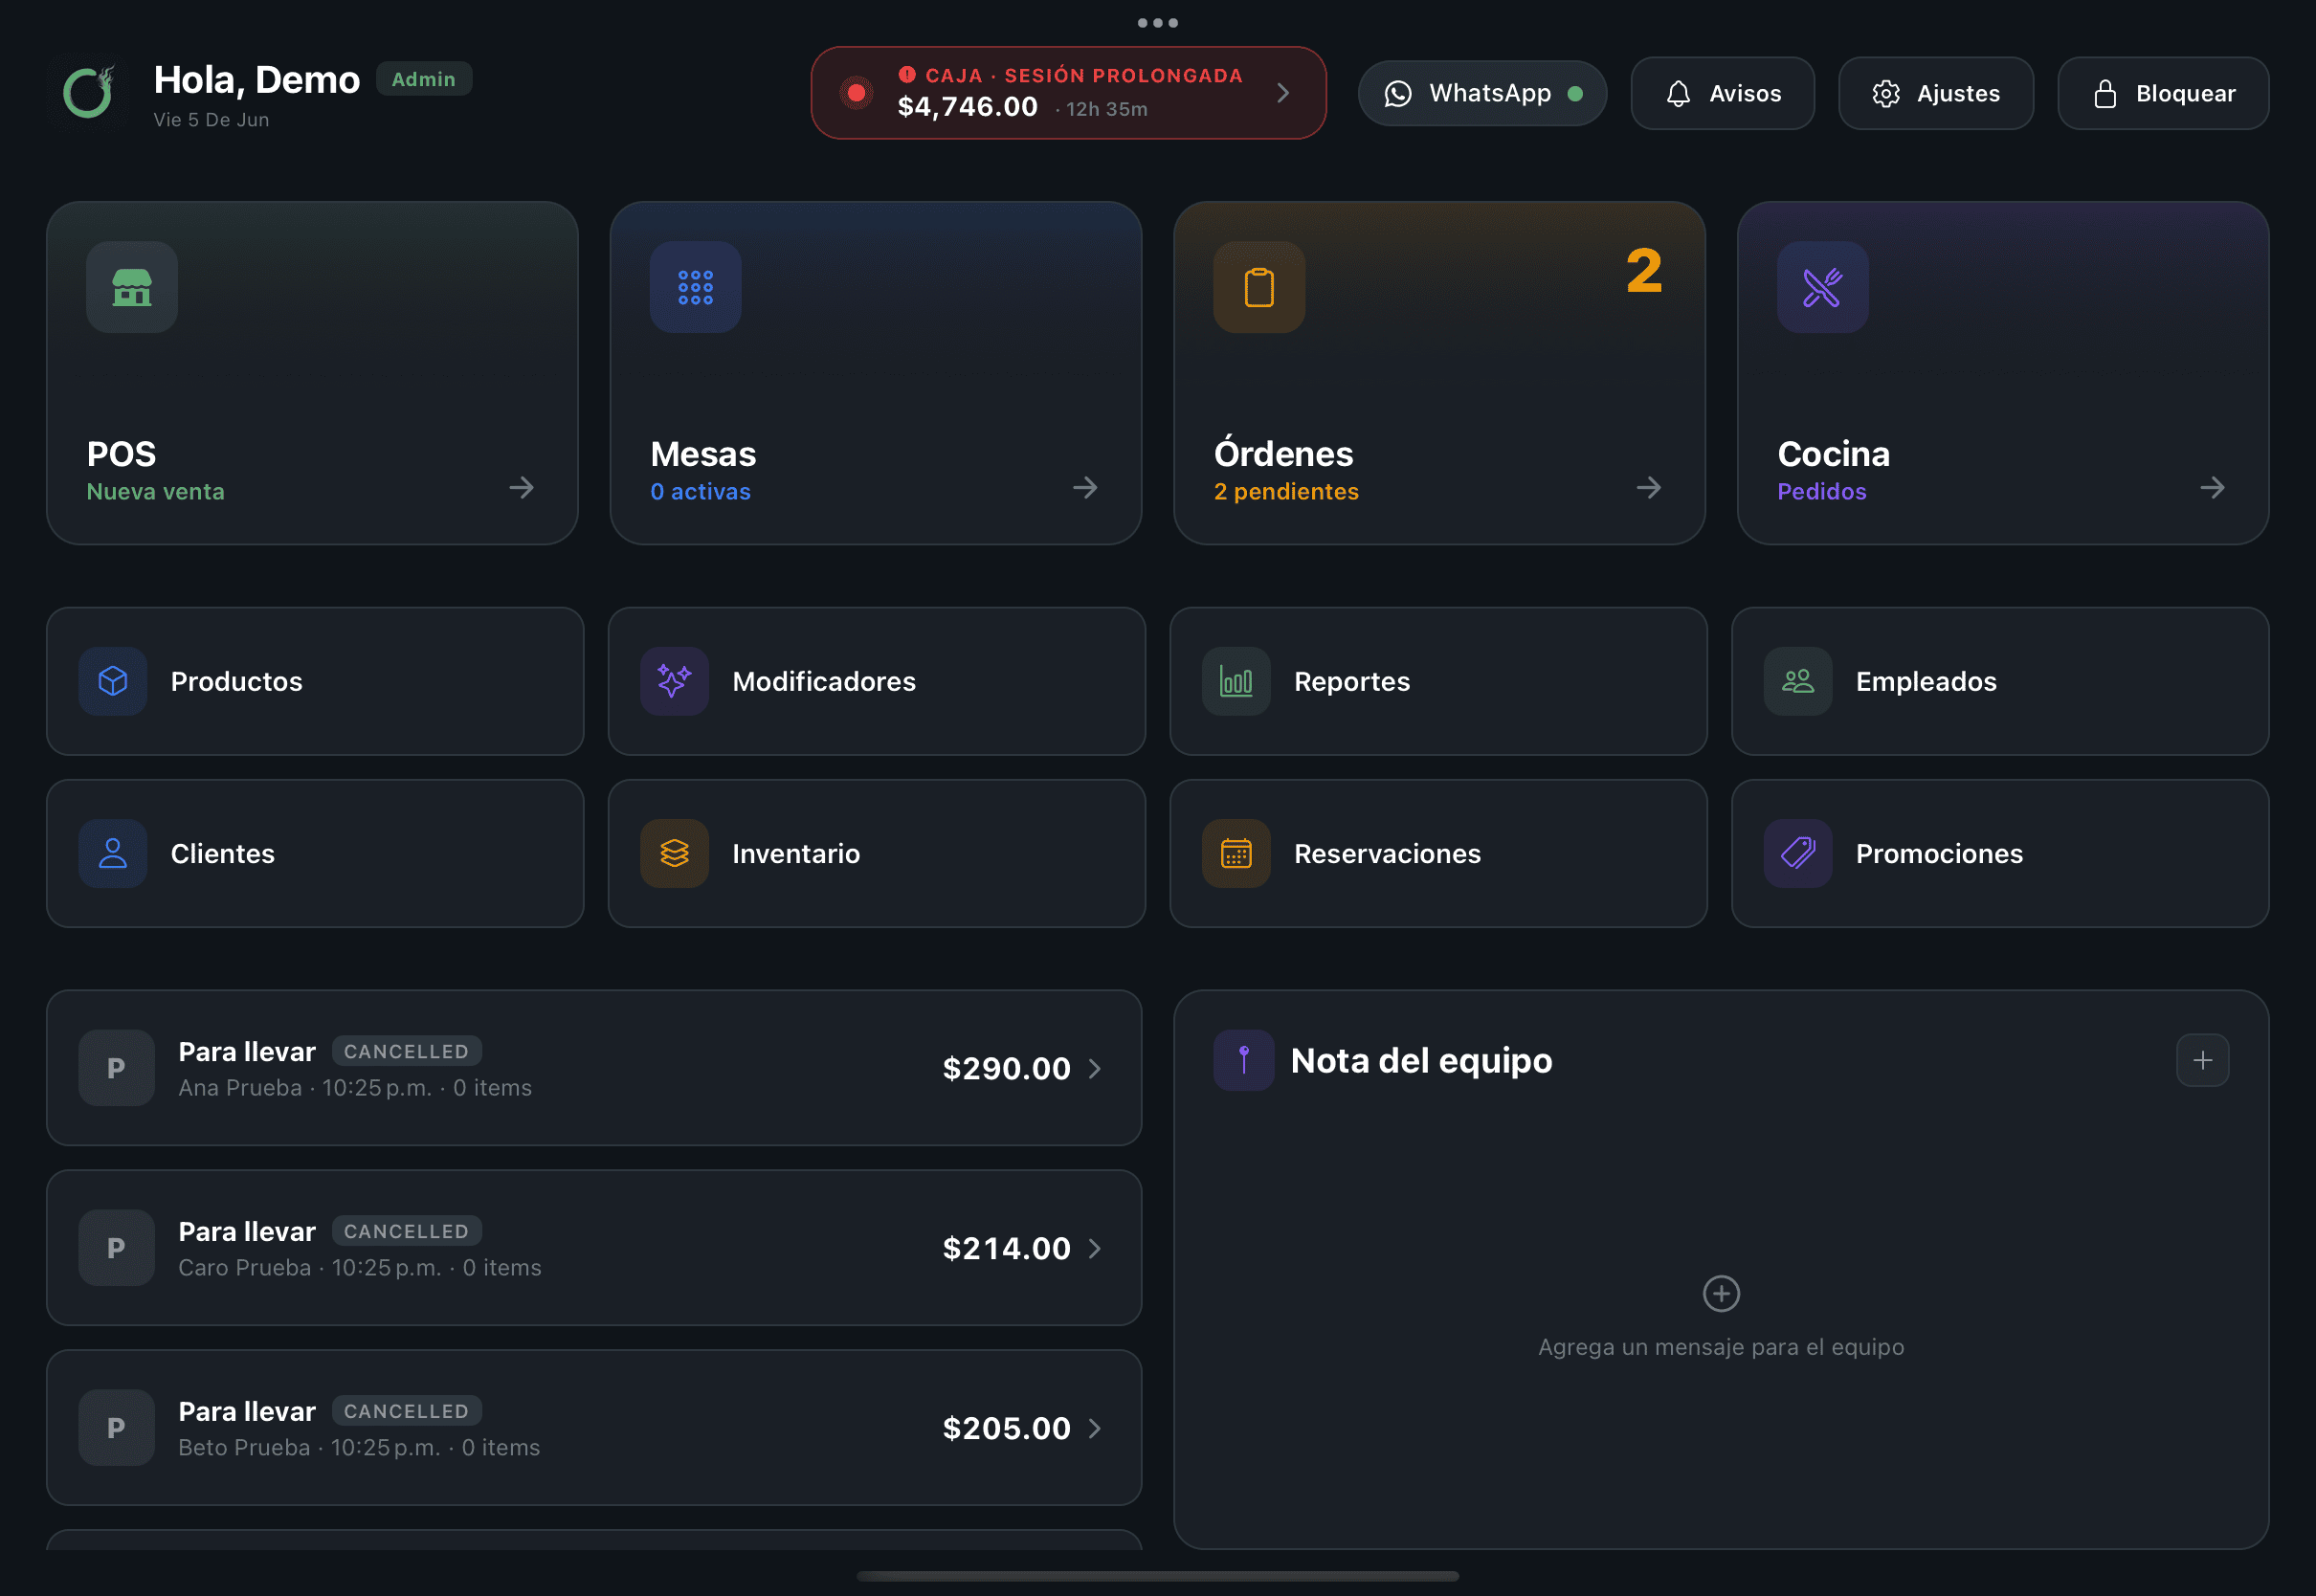Add a team note with plus button
The height and width of the screenshot is (1596, 2316).
[2202, 1060]
